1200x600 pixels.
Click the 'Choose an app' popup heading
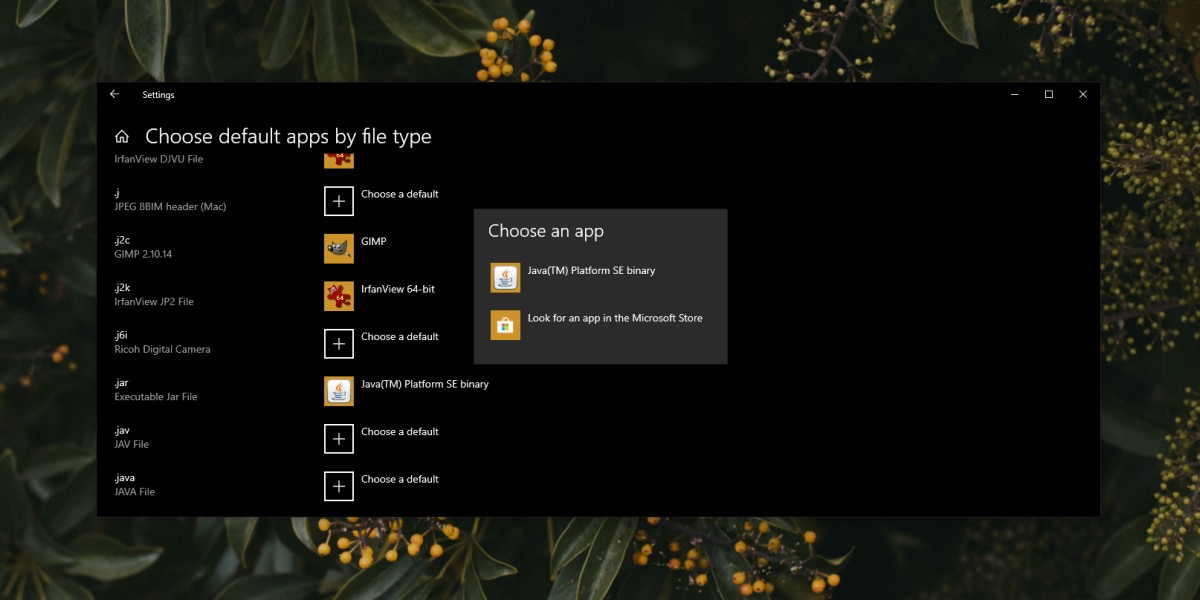546,231
